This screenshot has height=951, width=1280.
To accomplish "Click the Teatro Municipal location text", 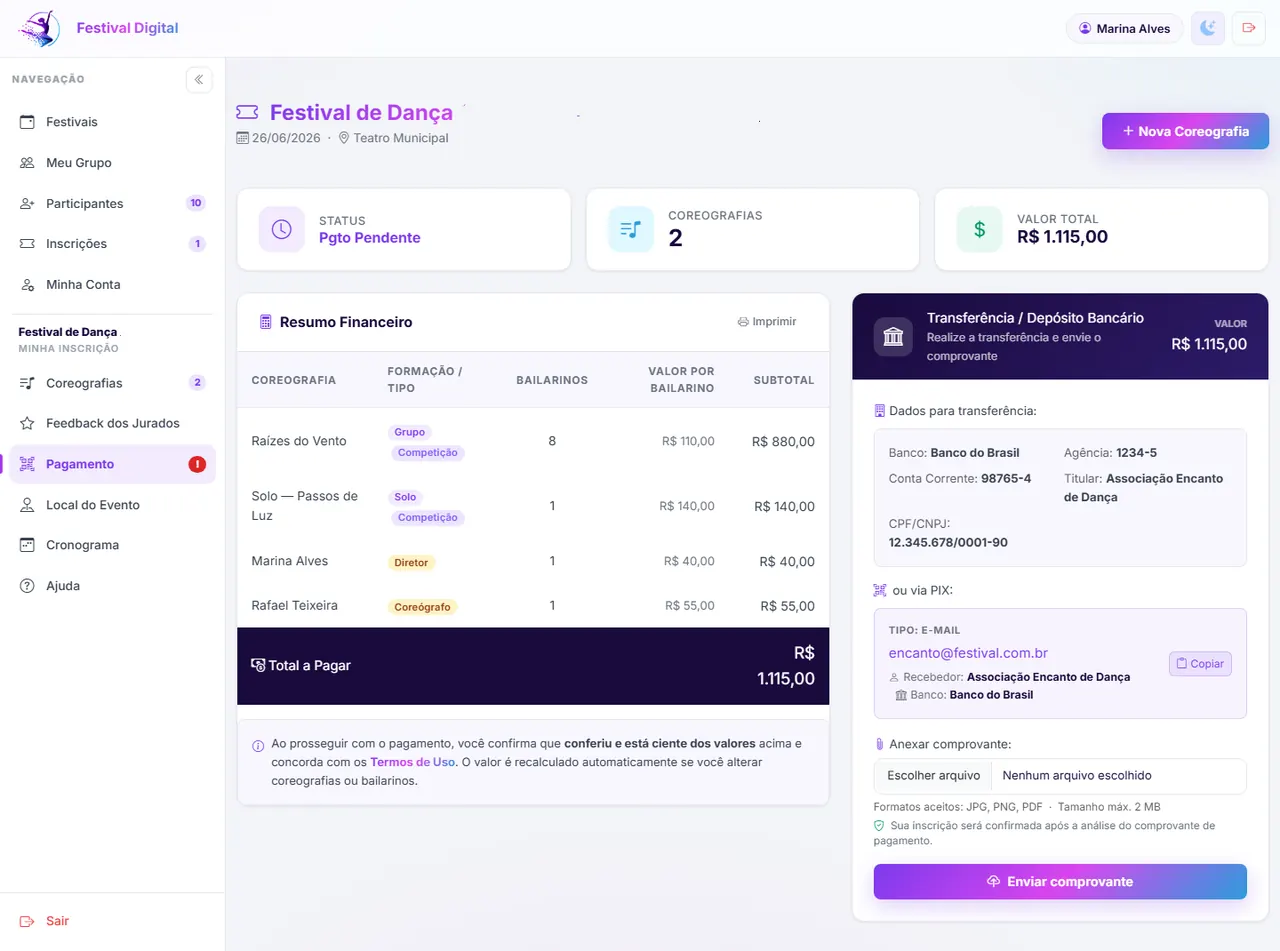I will point(401,138).
